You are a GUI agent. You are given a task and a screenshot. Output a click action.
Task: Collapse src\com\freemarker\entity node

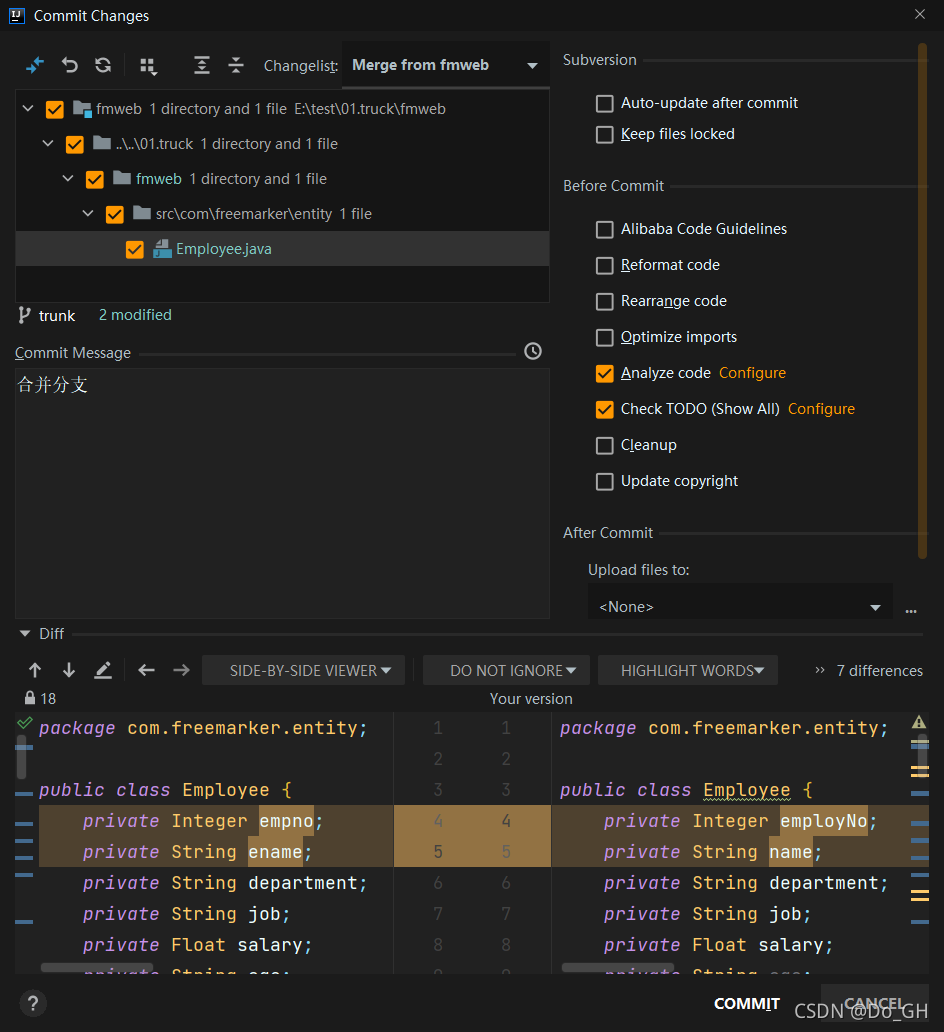coord(88,213)
